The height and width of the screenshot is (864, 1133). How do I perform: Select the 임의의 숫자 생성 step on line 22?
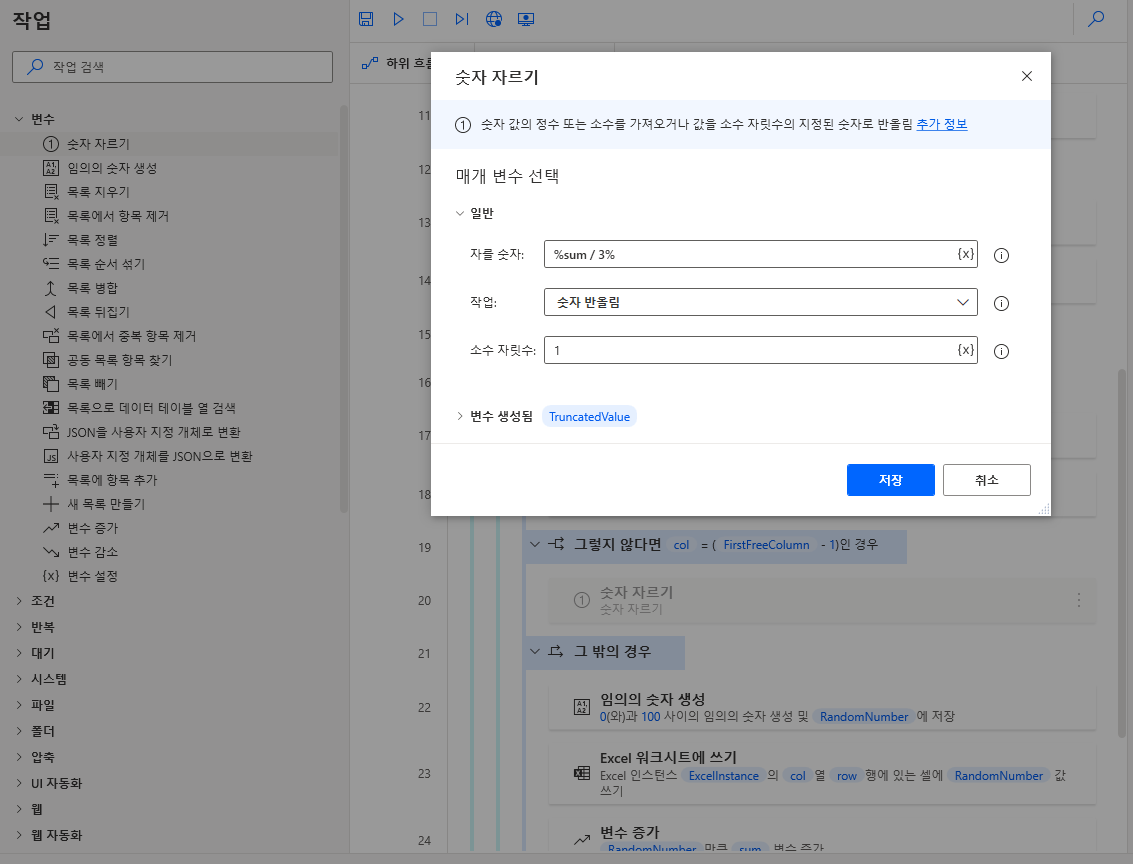point(822,707)
